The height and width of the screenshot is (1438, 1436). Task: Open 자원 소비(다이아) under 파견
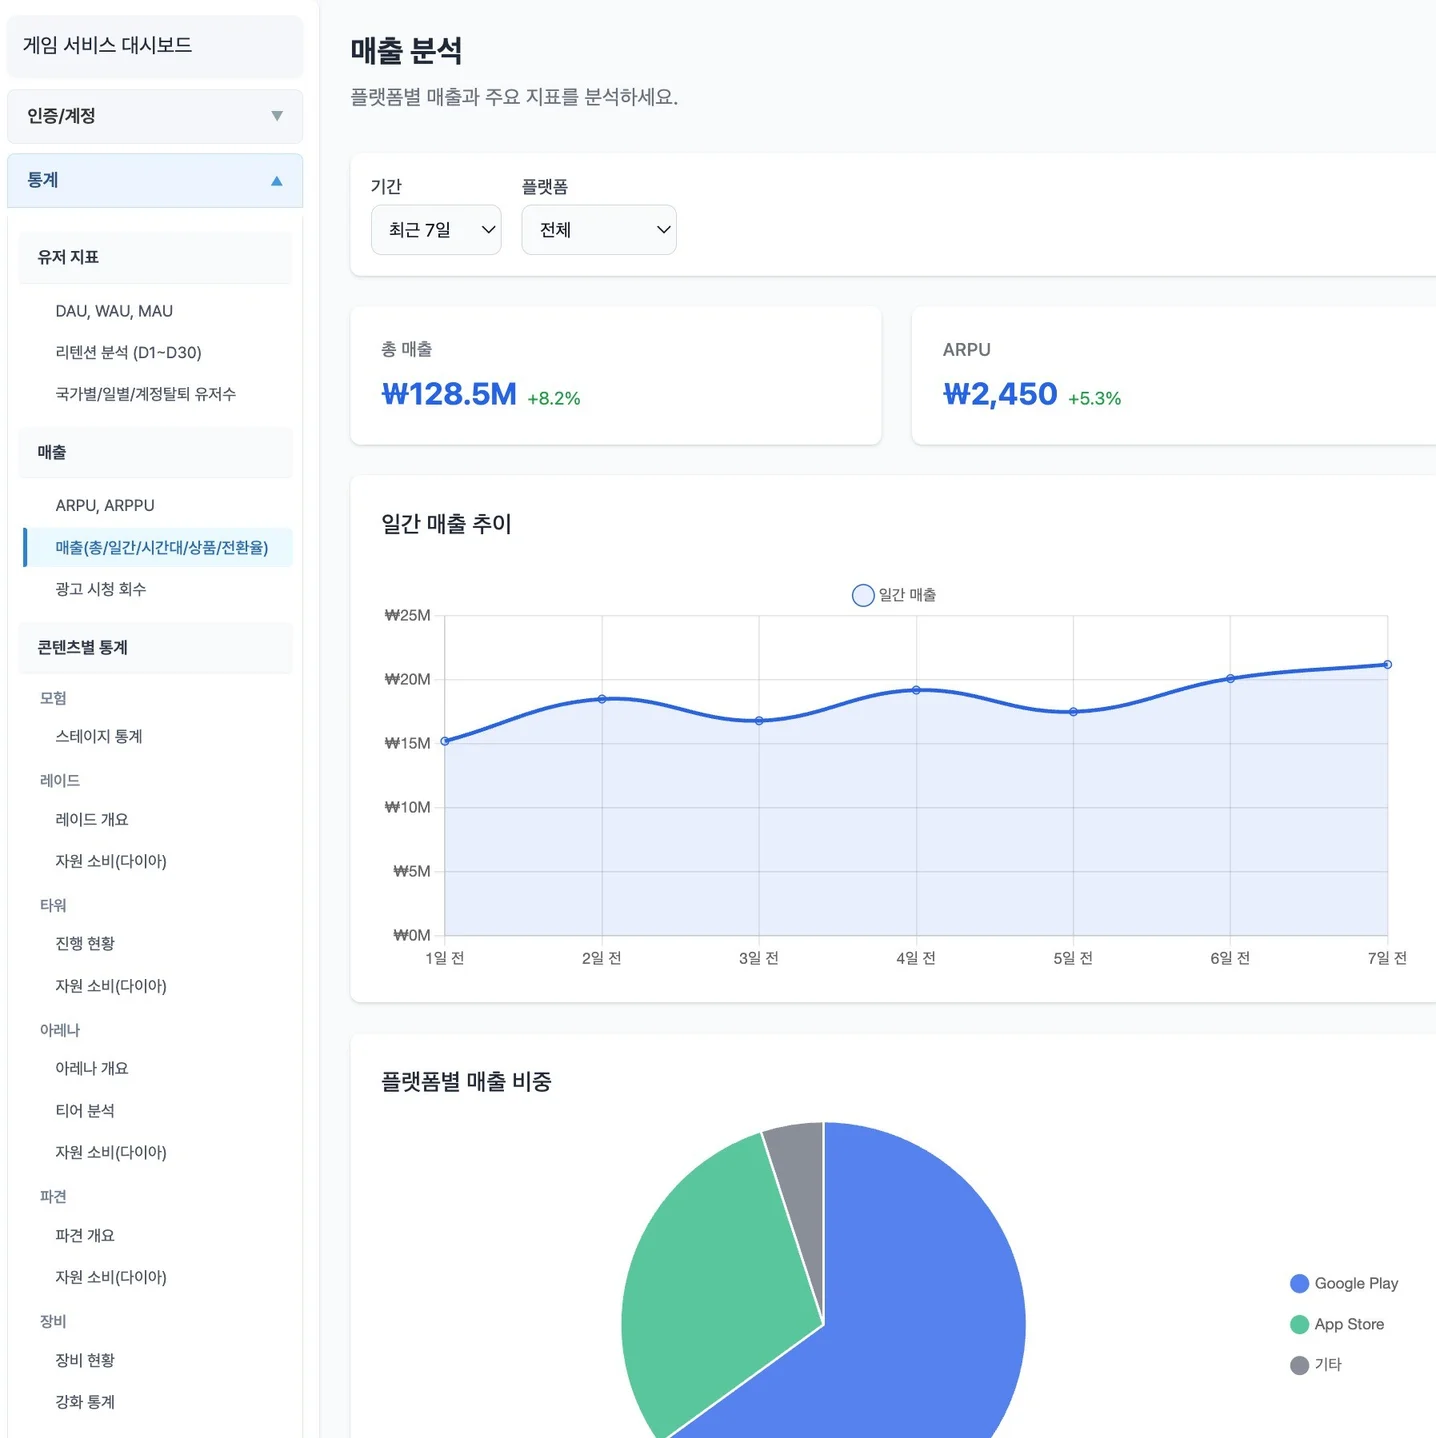111,1277
